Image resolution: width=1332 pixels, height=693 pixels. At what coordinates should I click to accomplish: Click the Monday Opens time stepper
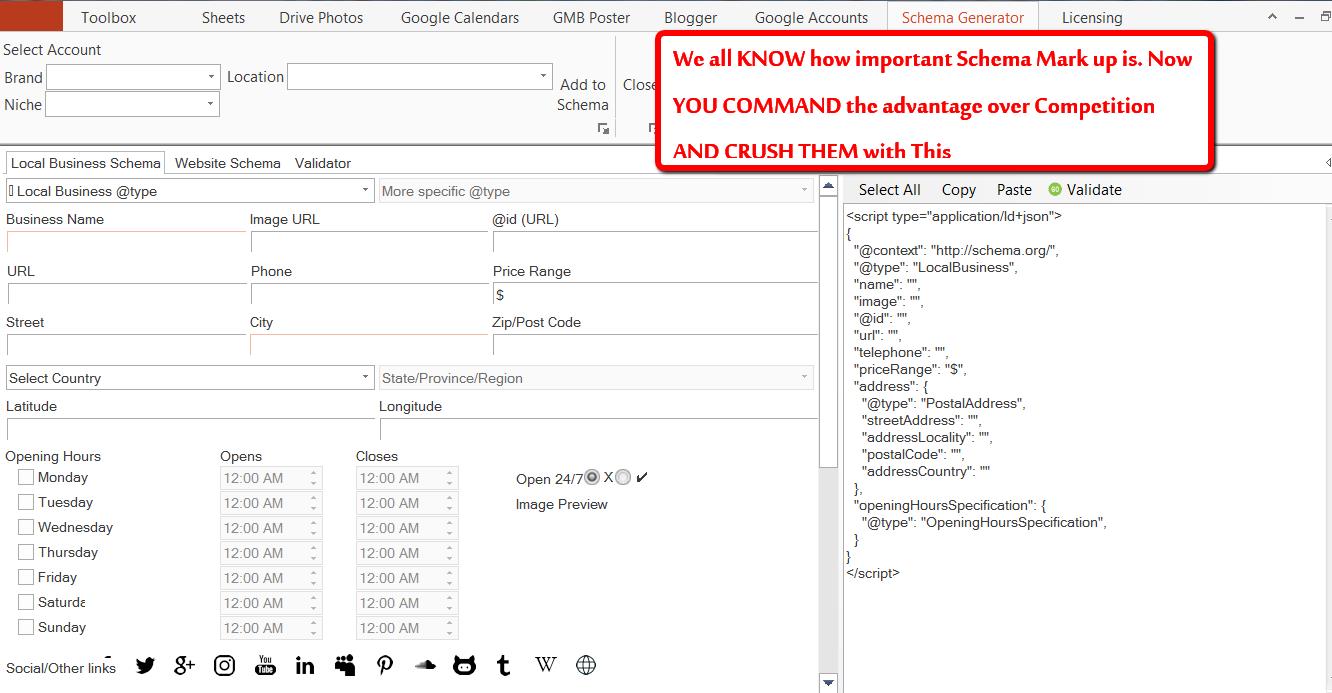[314, 478]
